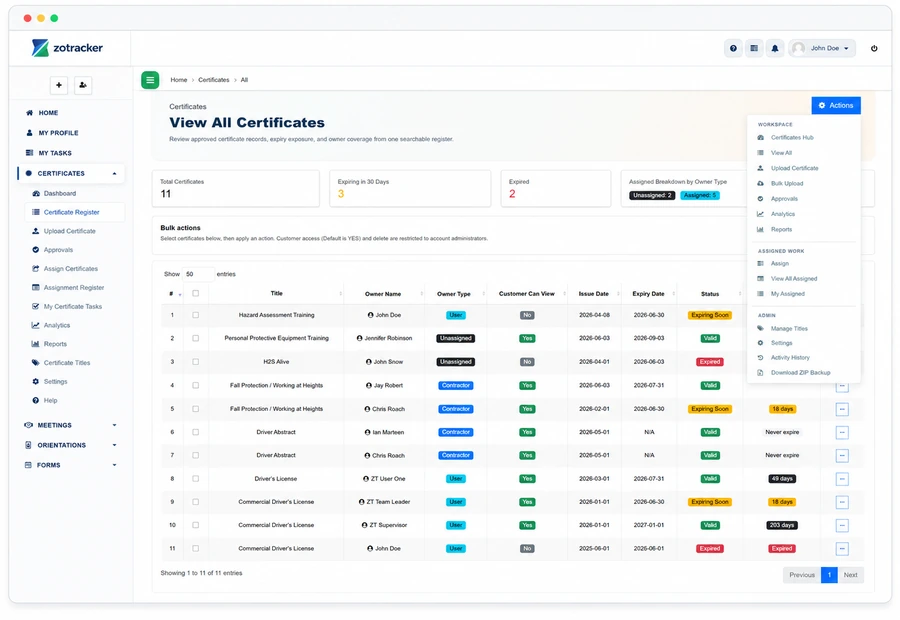The width and height of the screenshot is (900, 620).
Task: Click the power logout icon
Action: 874,48
